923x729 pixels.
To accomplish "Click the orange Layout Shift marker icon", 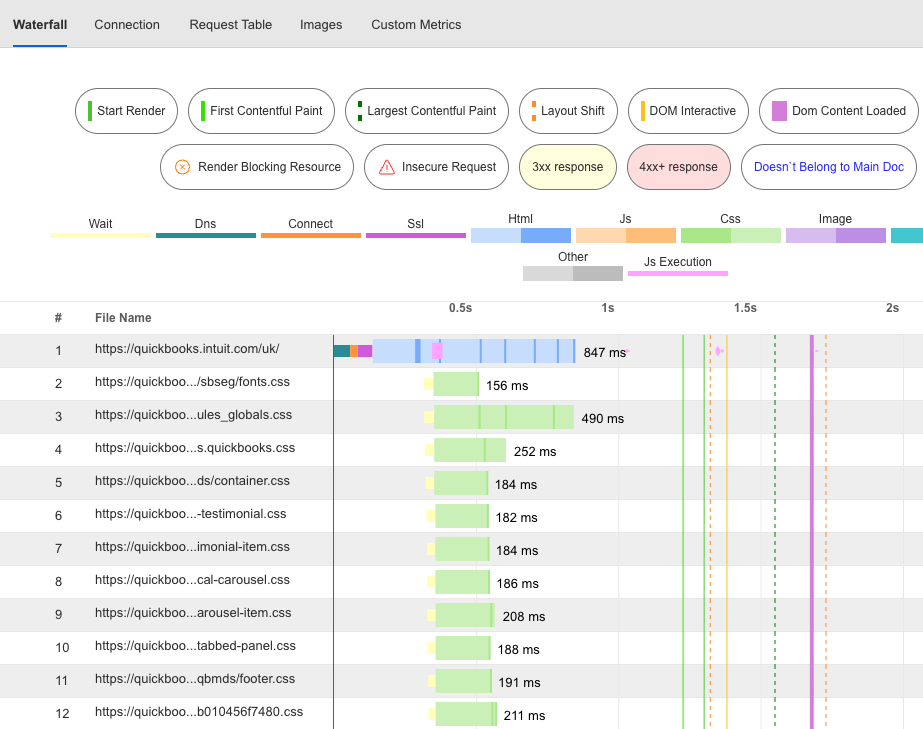I will pos(533,111).
